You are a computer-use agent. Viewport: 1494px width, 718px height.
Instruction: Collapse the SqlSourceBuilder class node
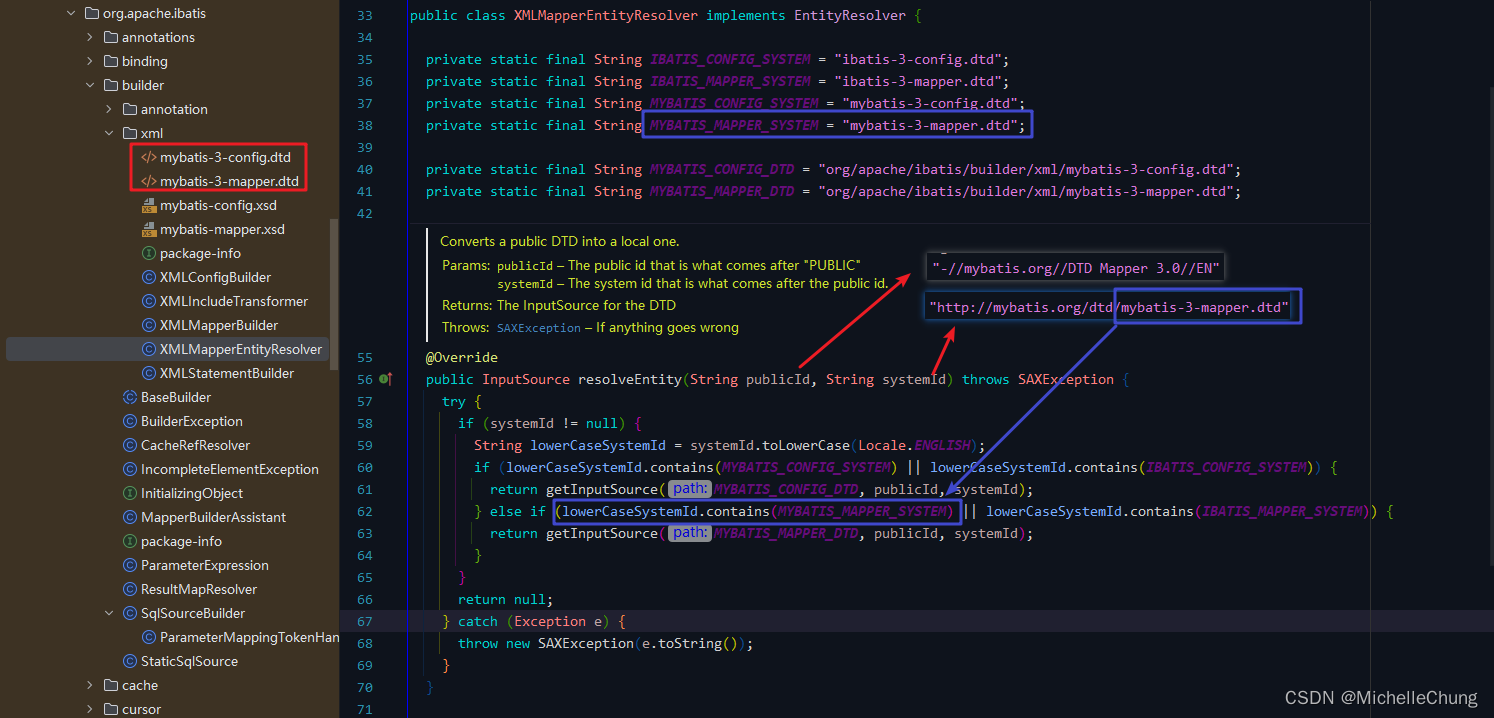[x=109, y=613]
